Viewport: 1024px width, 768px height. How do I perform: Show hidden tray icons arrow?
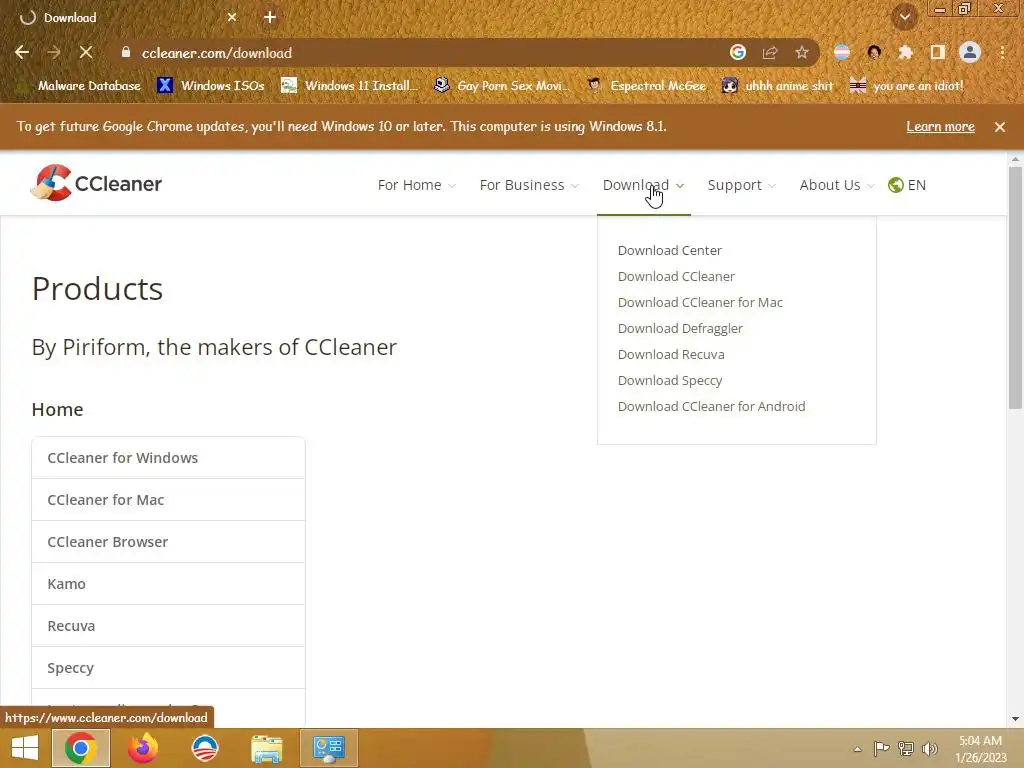857,749
